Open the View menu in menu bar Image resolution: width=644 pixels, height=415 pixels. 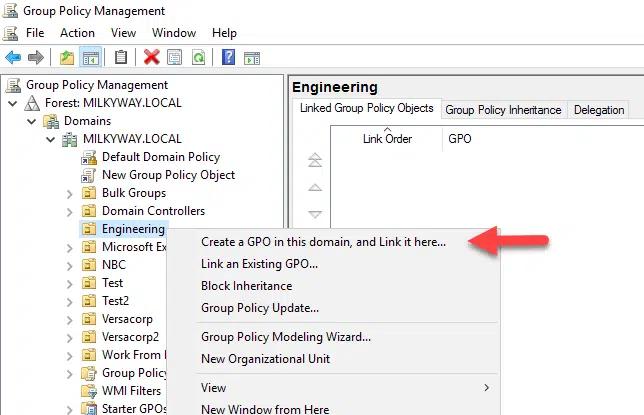123,33
